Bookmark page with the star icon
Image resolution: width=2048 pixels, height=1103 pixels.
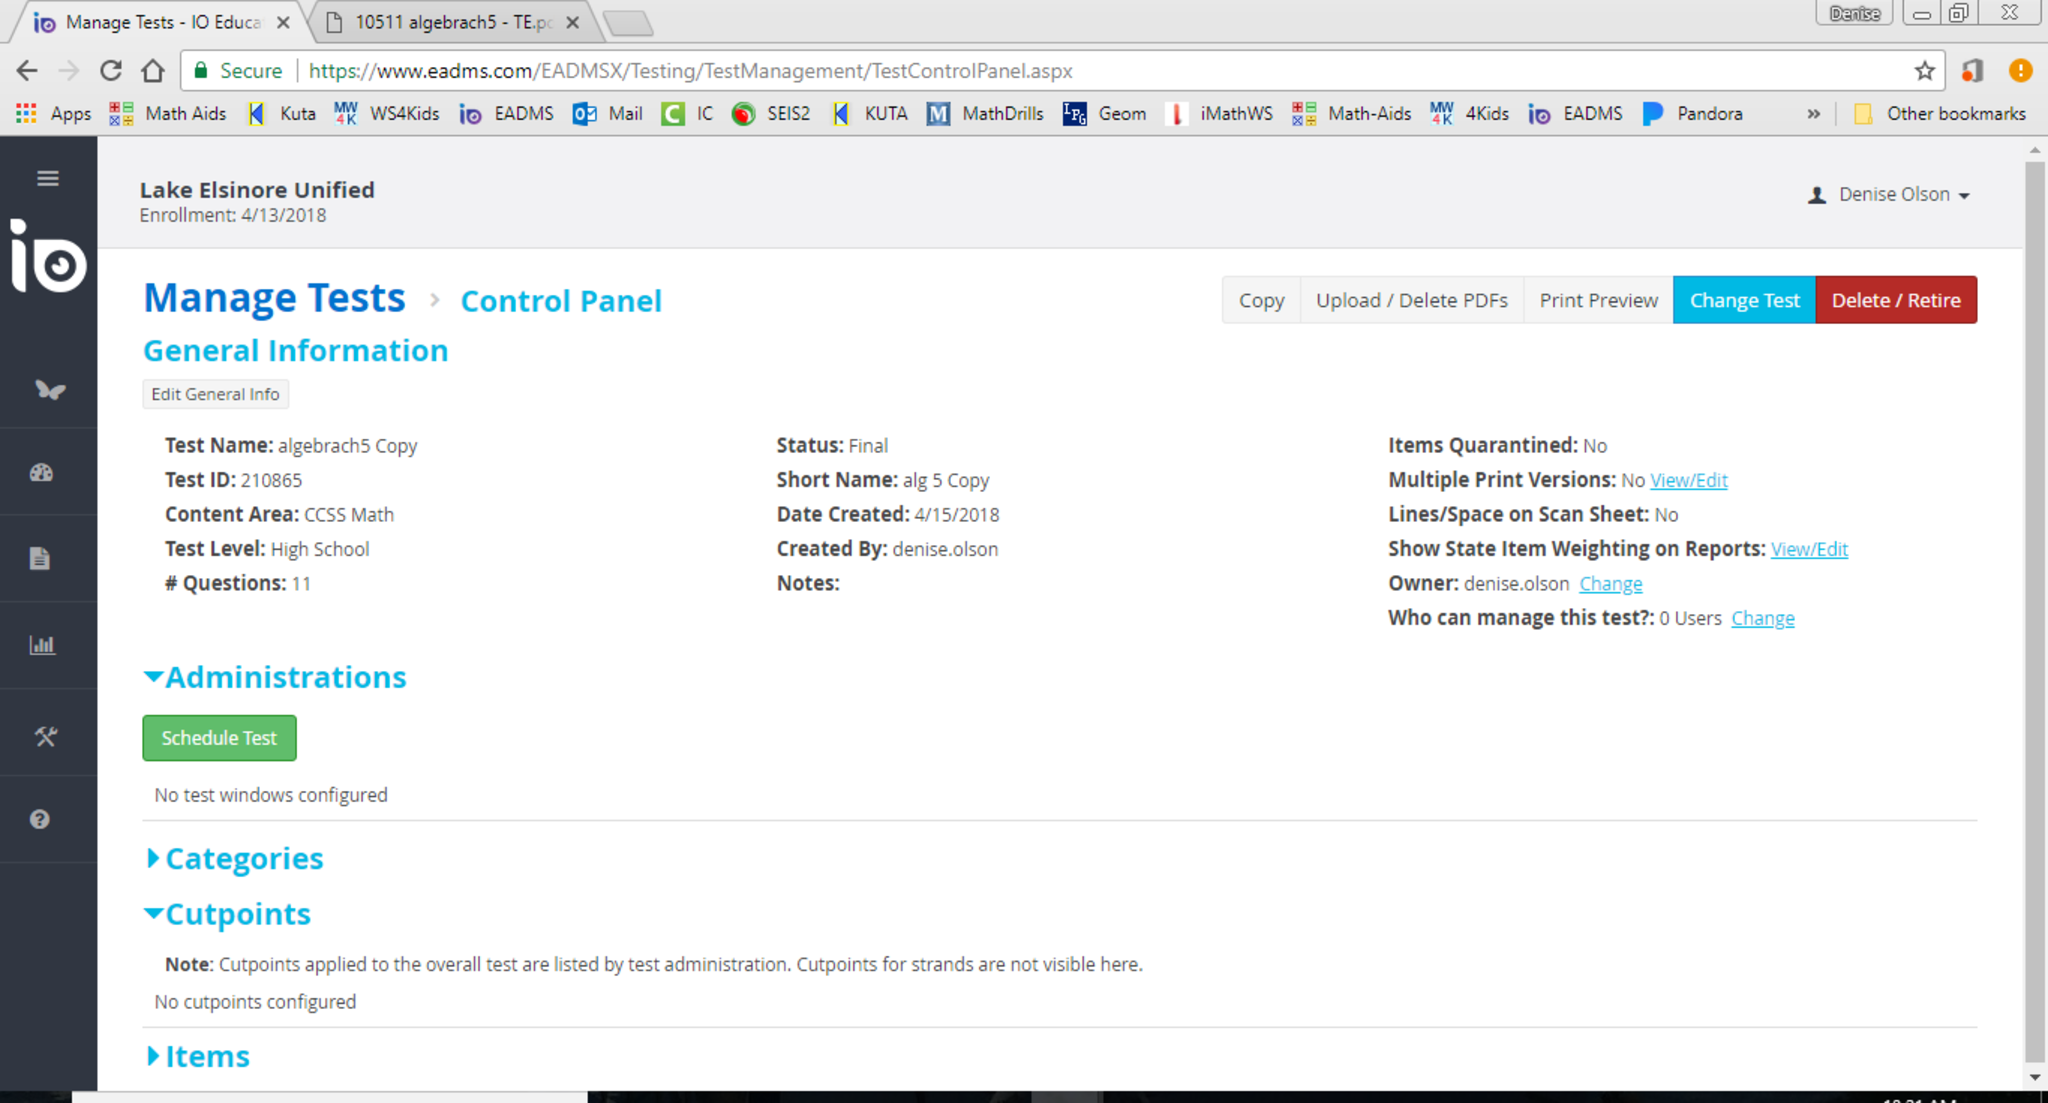point(1924,71)
